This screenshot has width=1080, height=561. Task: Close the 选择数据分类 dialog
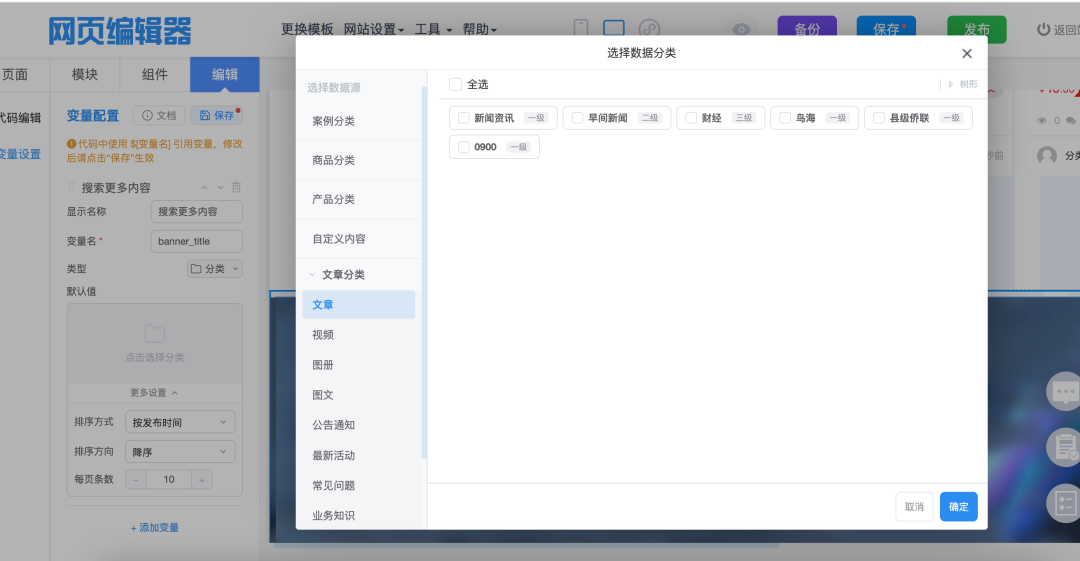point(966,54)
